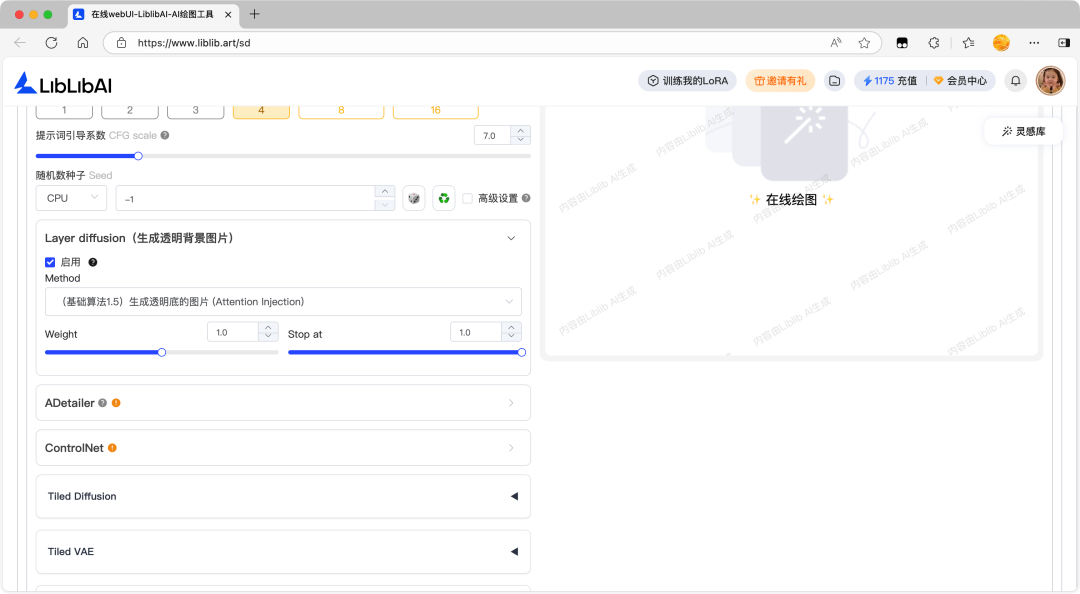Select batch option 1
Image resolution: width=1080 pixels, height=594 pixels.
point(64,110)
